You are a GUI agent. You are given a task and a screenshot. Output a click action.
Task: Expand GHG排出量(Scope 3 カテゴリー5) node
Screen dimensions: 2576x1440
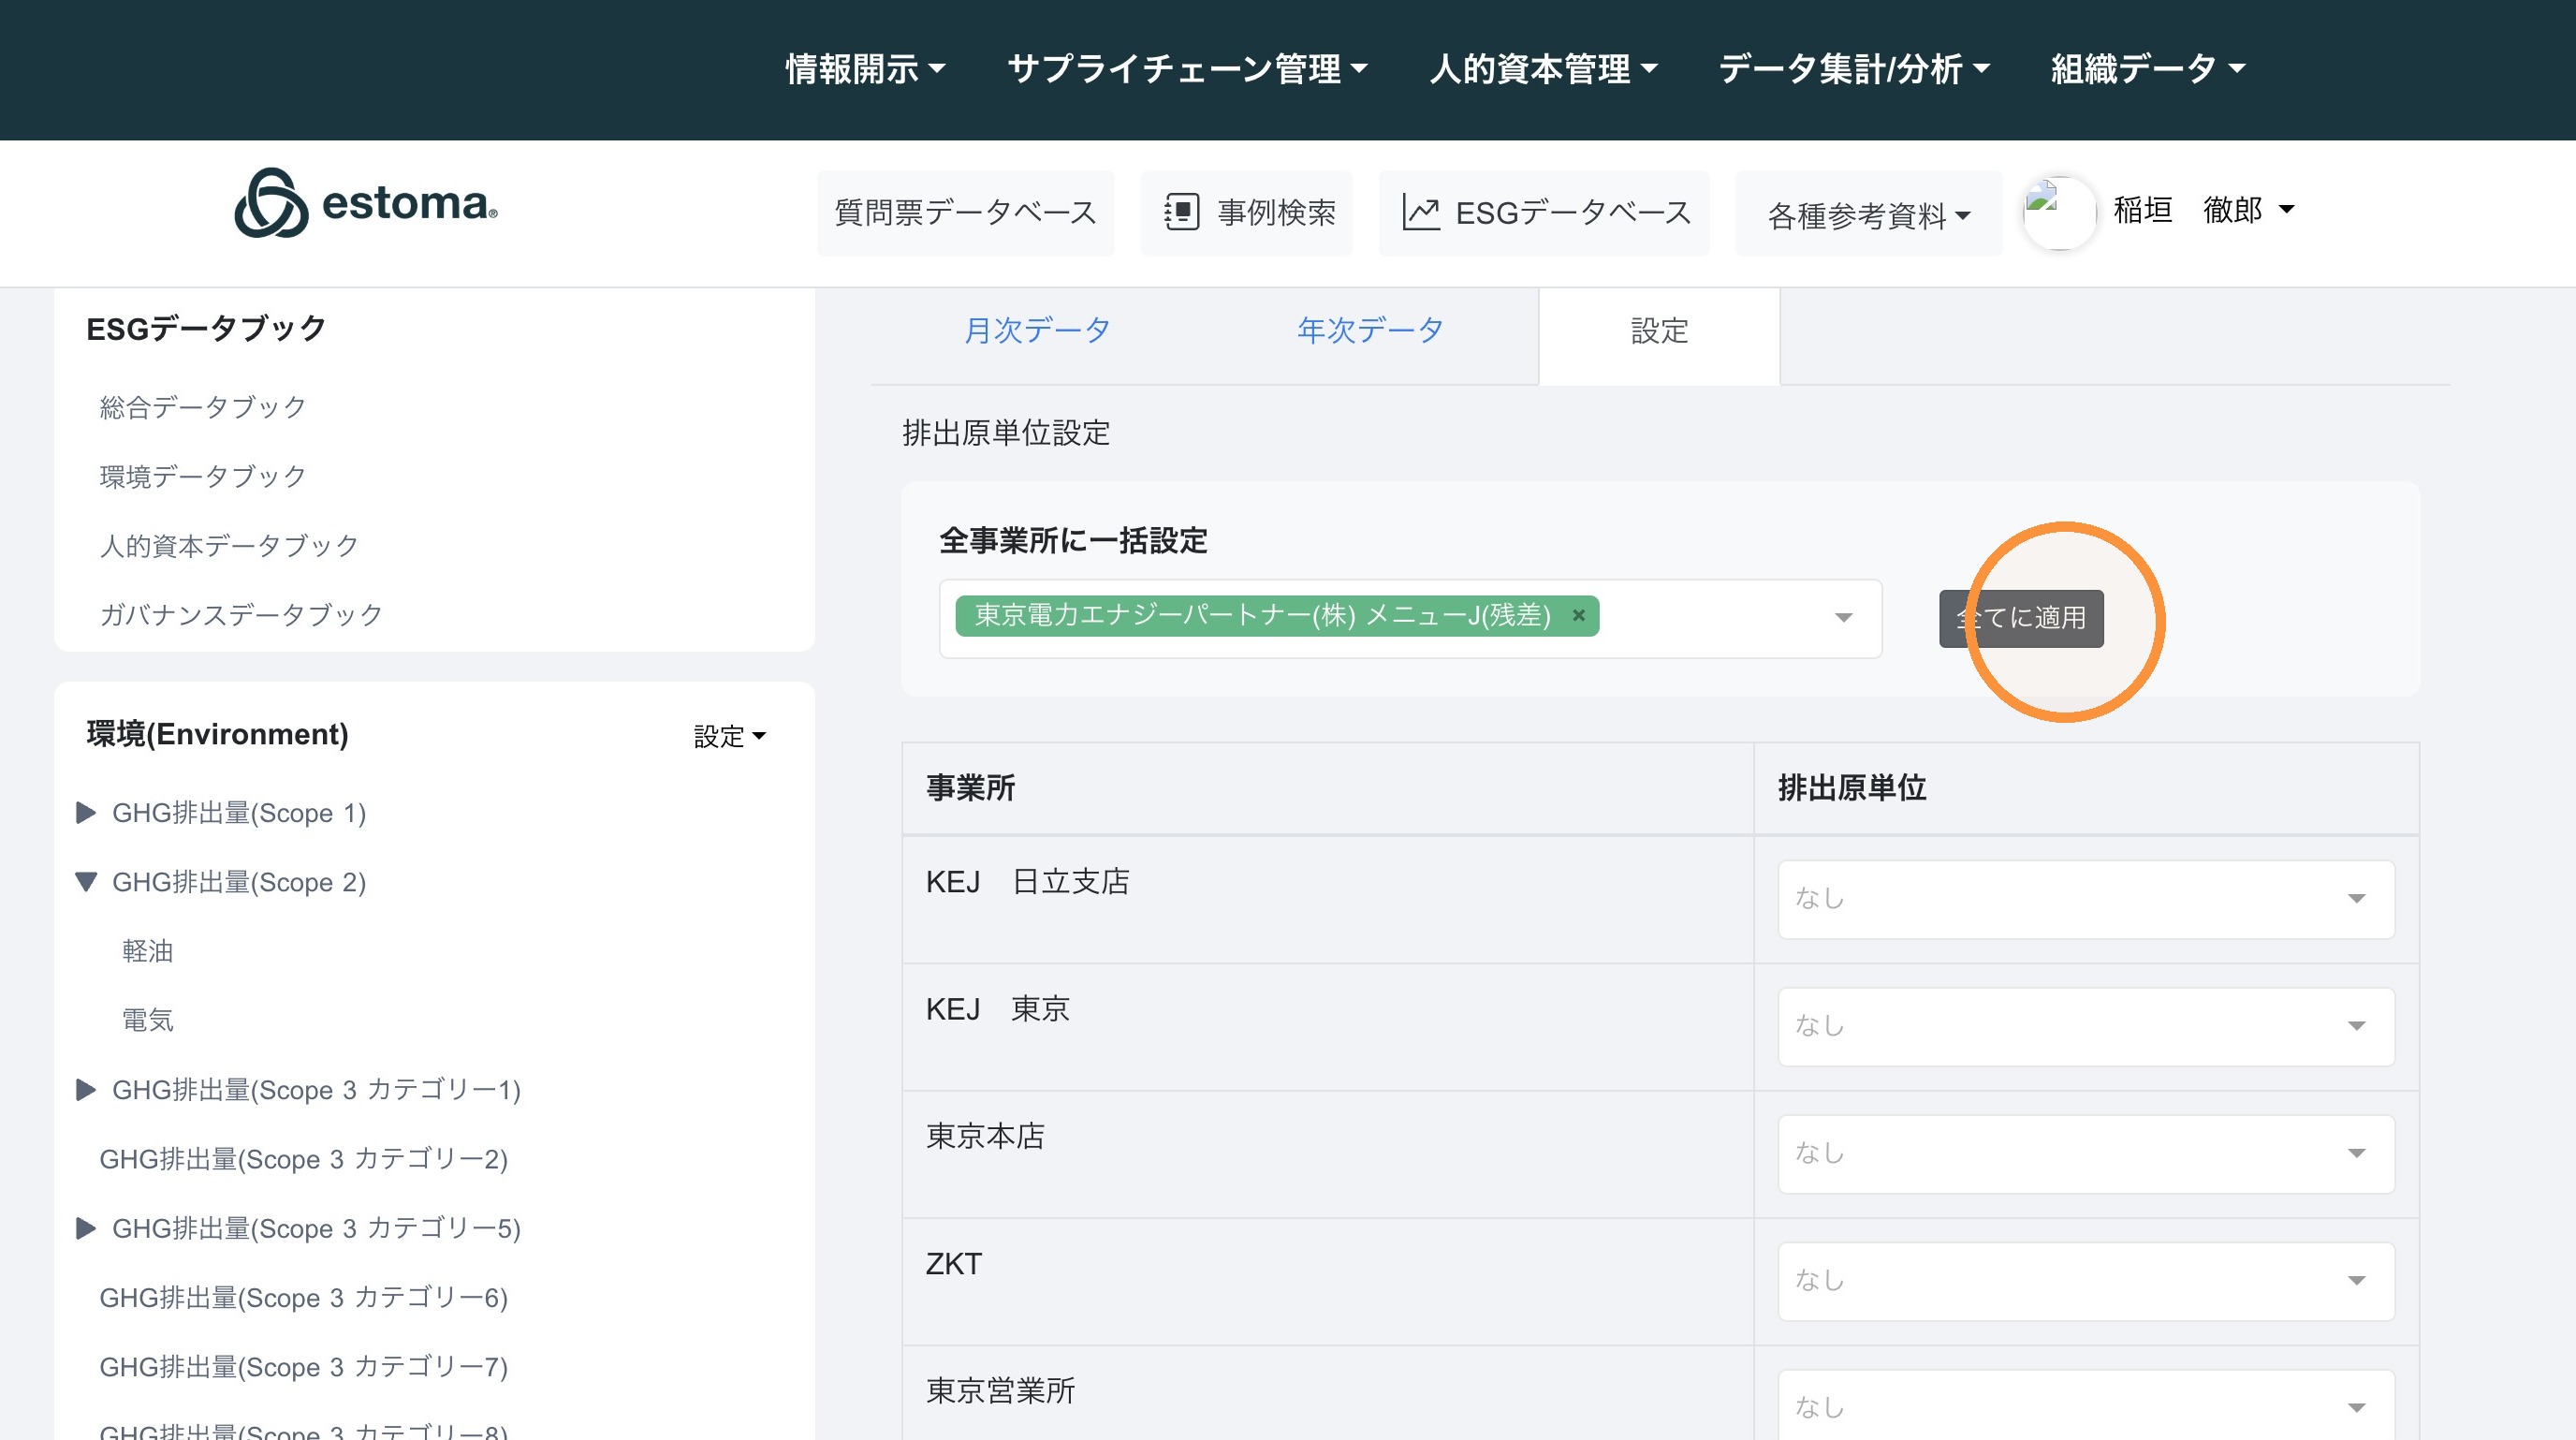(86, 1227)
